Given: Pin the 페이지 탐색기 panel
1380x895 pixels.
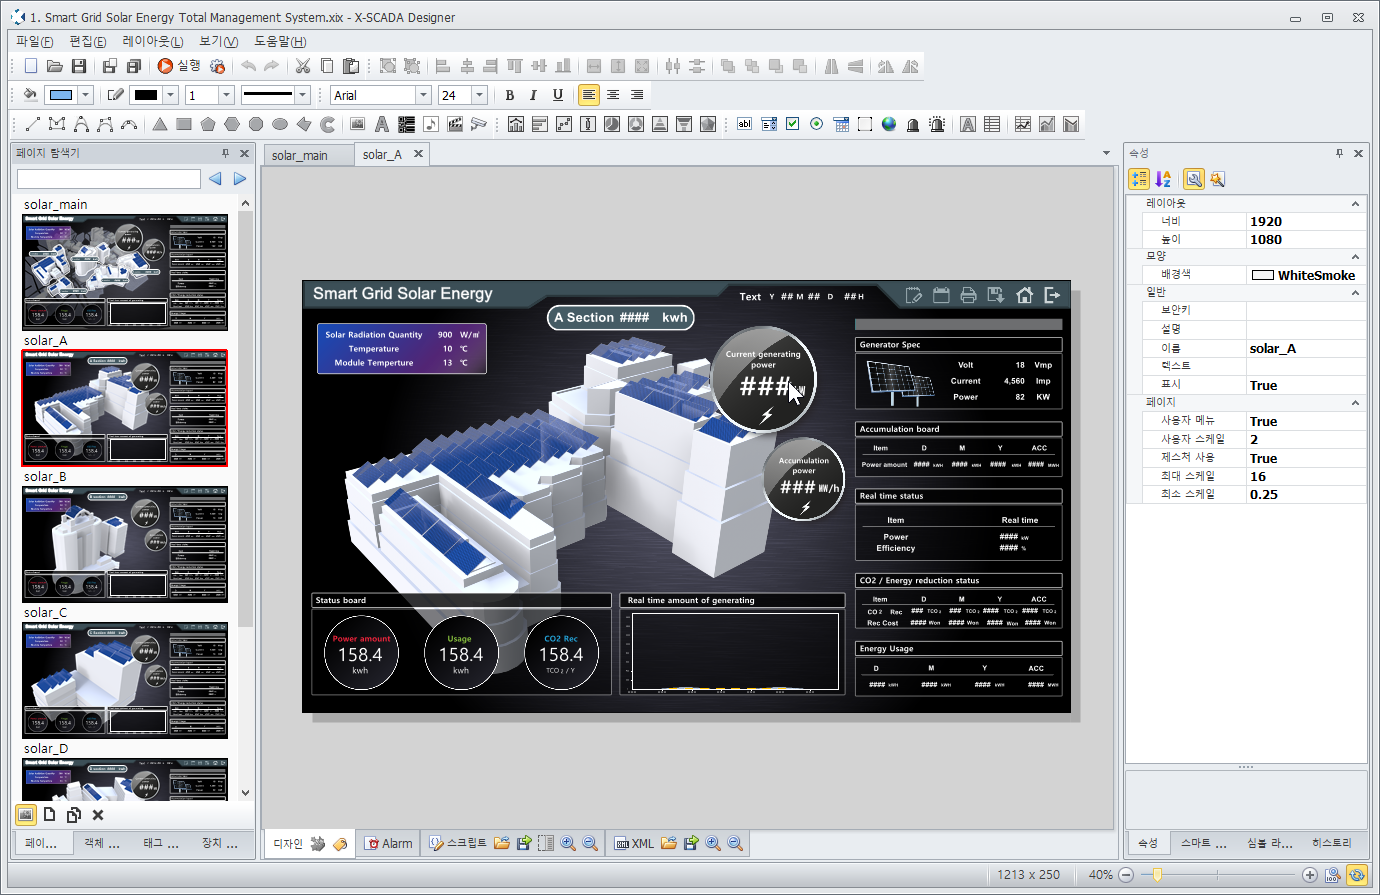Looking at the screenshot, I should [x=225, y=153].
